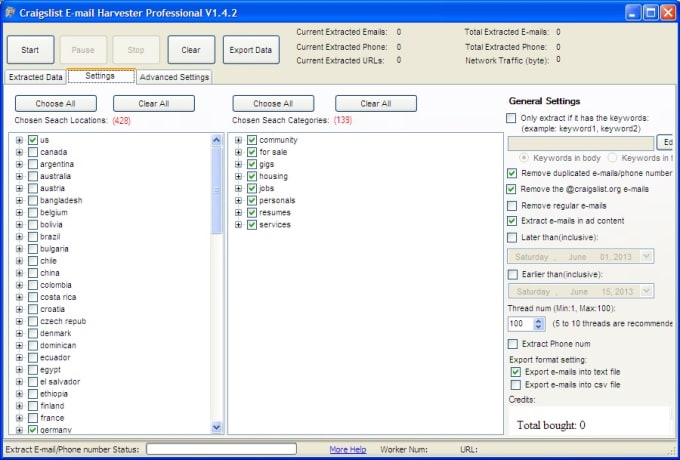Toggle Remove duplicated e-mails/phone number
This screenshot has width=680, height=460.
pos(512,173)
